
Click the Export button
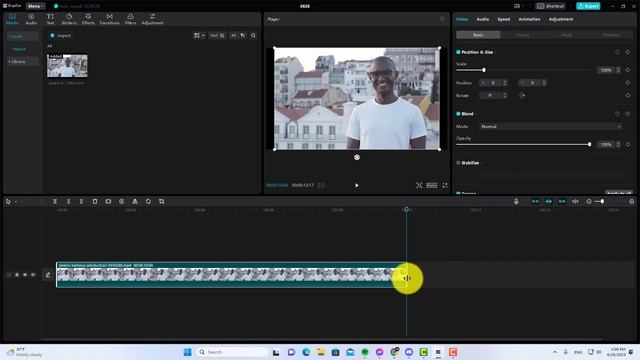click(588, 6)
